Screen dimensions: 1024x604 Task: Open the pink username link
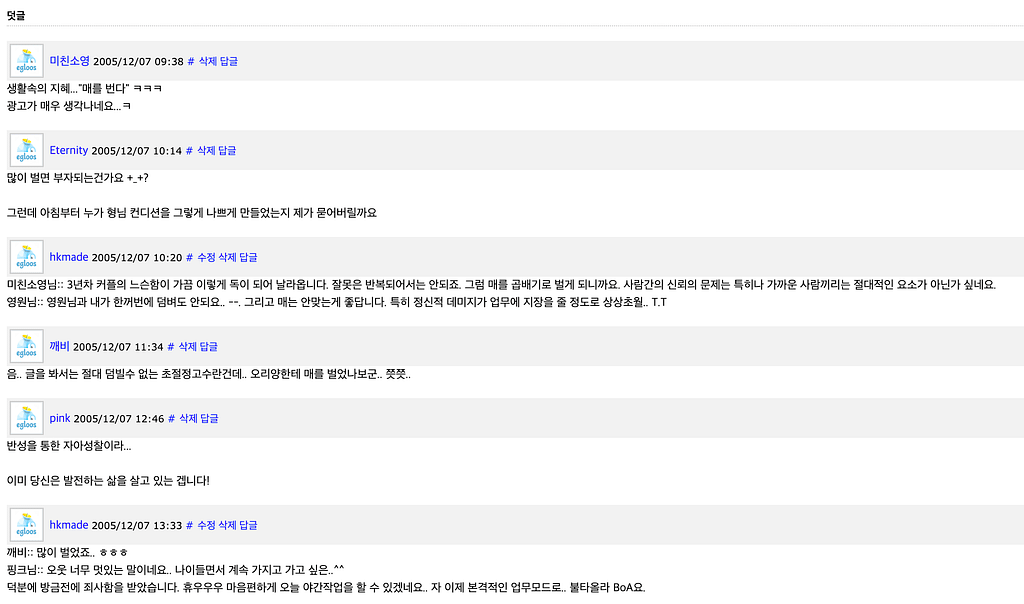pos(60,418)
